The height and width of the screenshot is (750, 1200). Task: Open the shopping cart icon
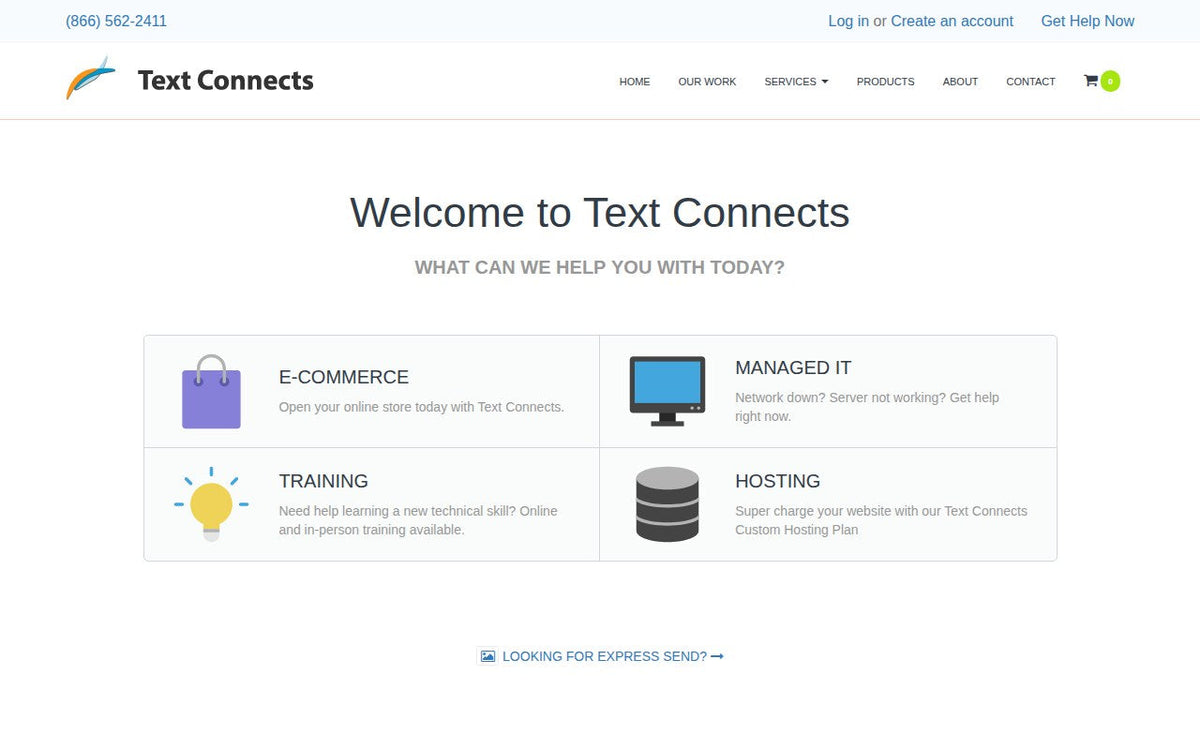pos(1090,81)
